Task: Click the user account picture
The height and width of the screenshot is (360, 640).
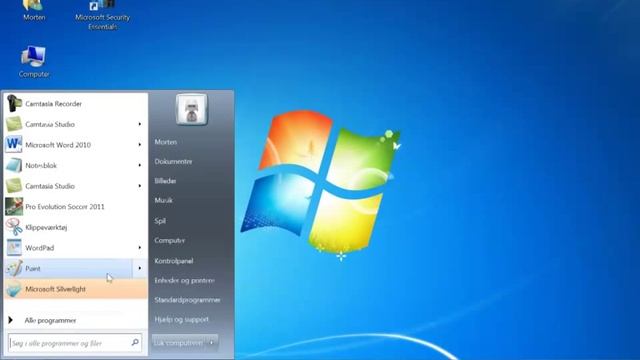Action: click(191, 109)
